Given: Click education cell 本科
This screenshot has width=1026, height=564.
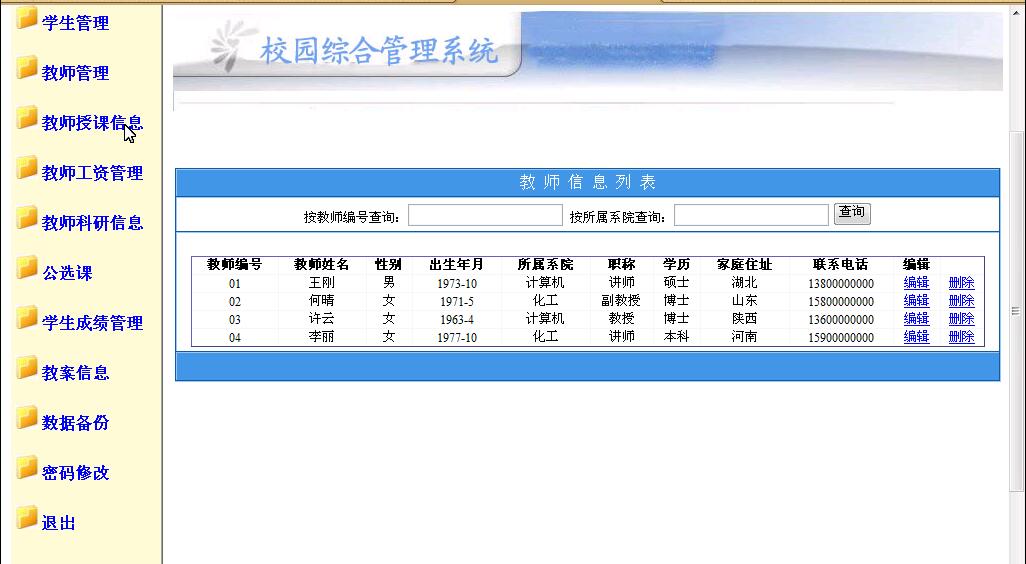Looking at the screenshot, I should 676,337.
